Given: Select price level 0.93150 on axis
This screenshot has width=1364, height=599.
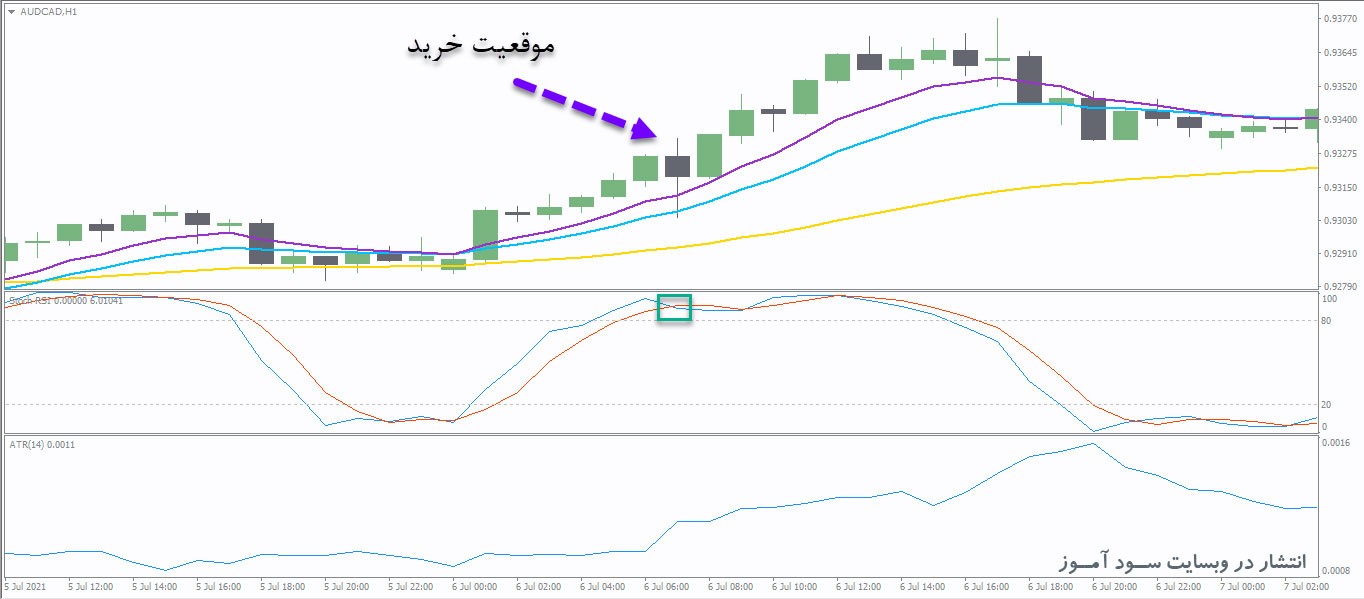Looking at the screenshot, I should click(x=1338, y=187).
